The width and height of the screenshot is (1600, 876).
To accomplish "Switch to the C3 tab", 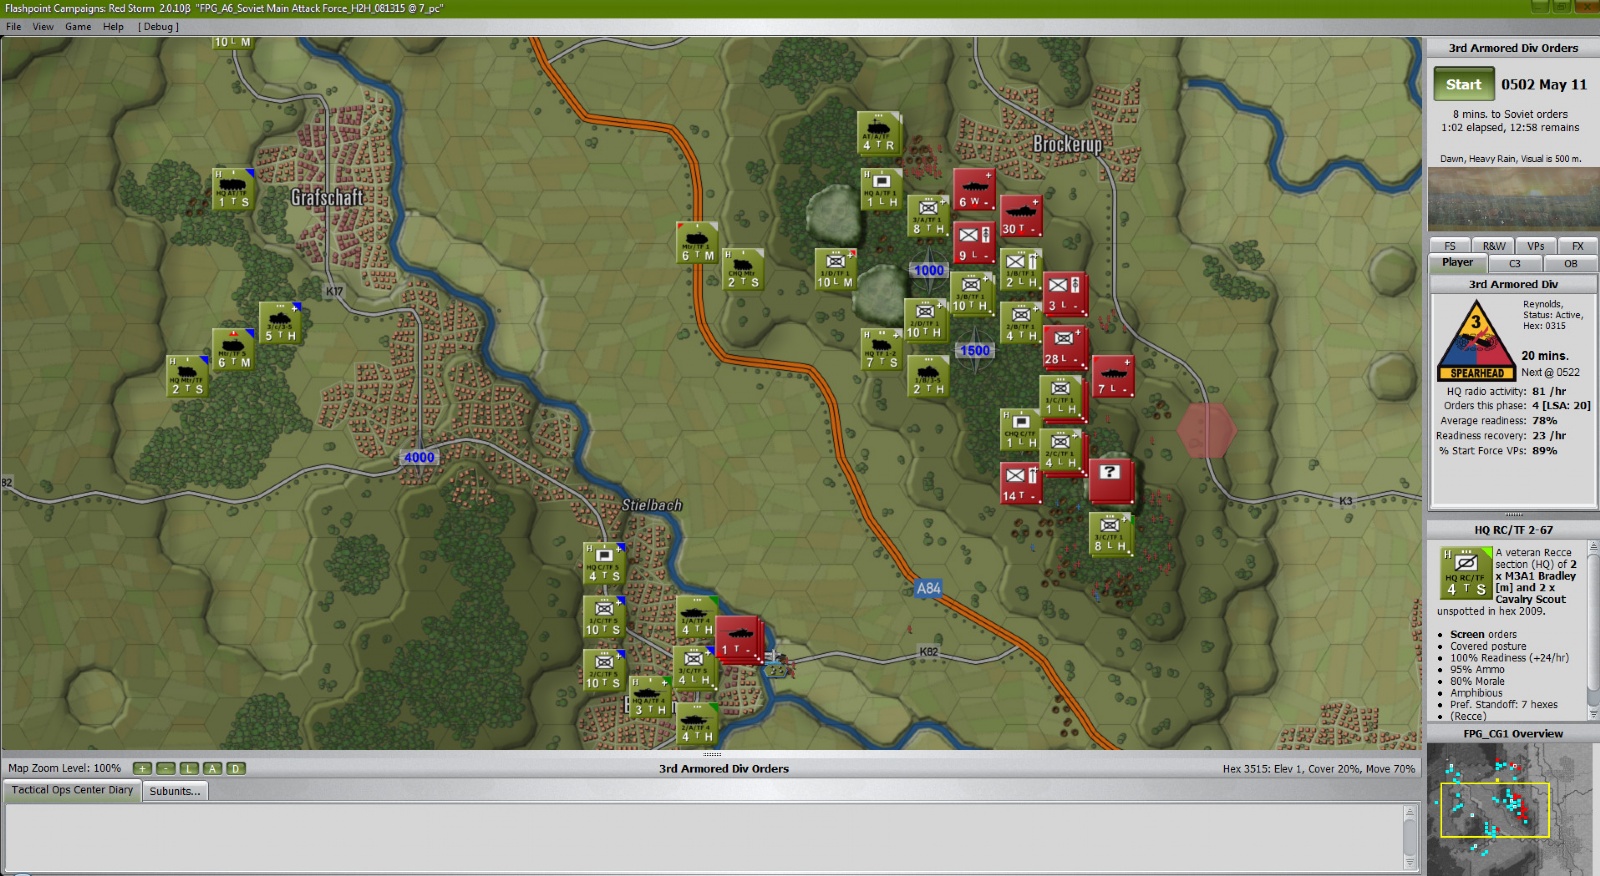I will click(1514, 264).
